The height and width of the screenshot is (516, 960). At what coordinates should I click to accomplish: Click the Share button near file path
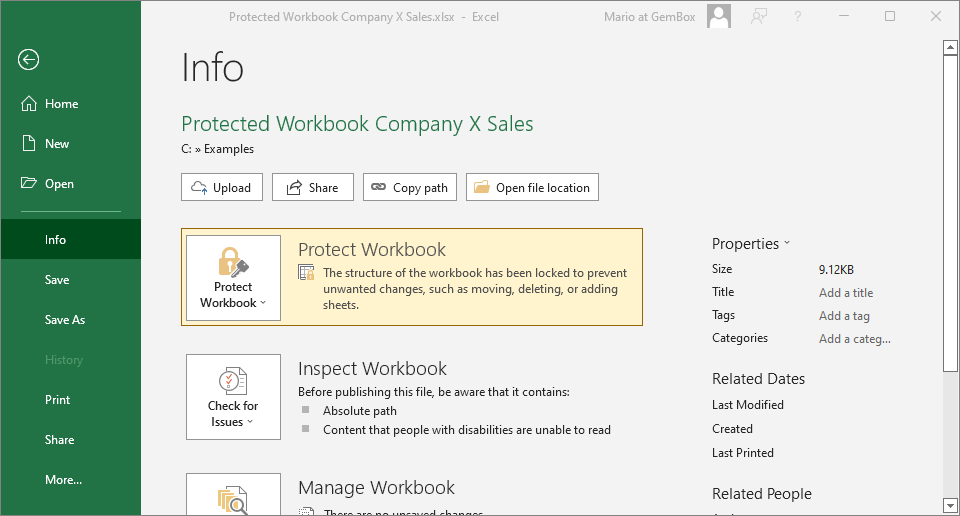coord(312,188)
